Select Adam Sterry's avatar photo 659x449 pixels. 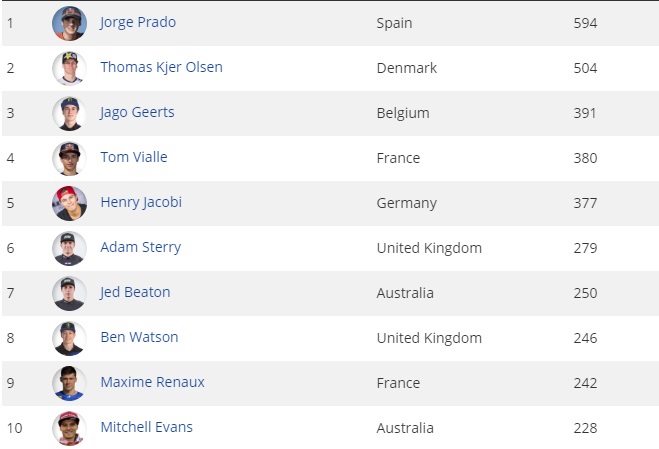69,248
